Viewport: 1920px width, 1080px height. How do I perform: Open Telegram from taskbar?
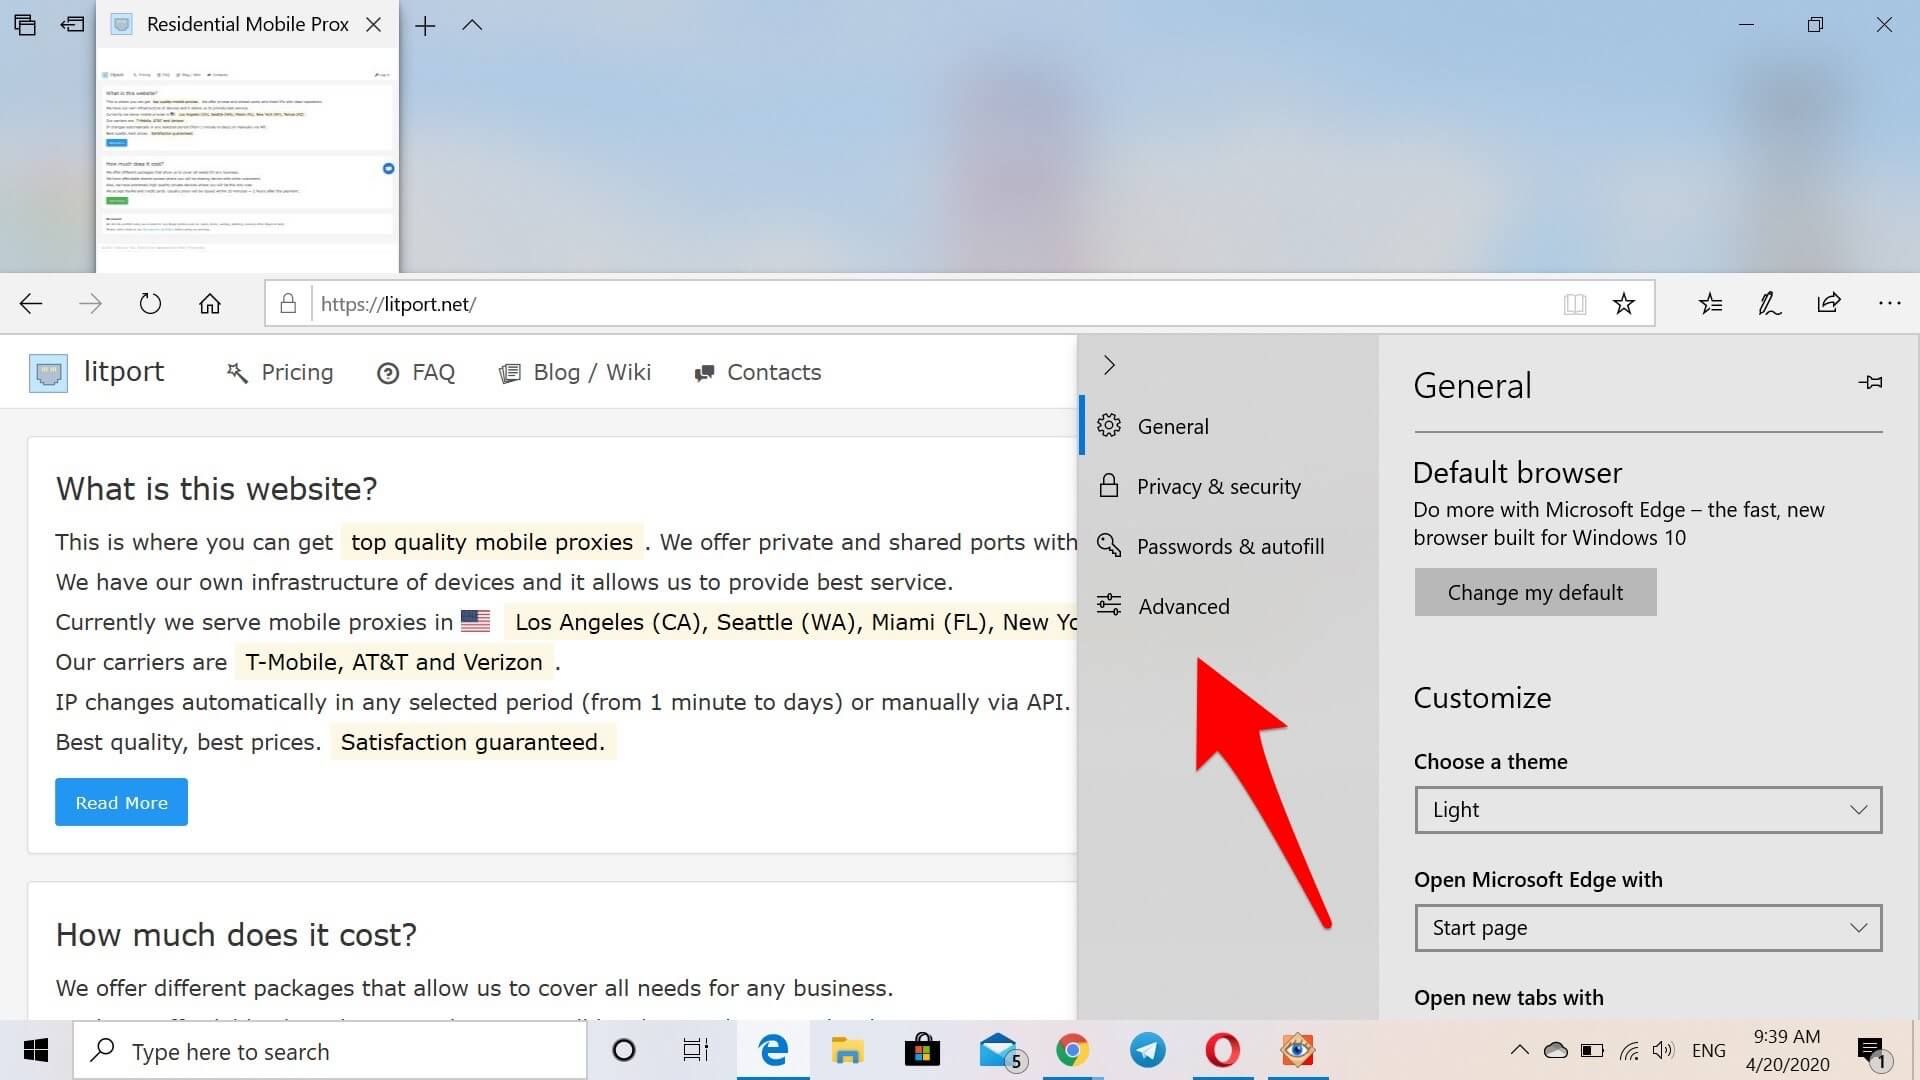pyautogui.click(x=1147, y=1051)
